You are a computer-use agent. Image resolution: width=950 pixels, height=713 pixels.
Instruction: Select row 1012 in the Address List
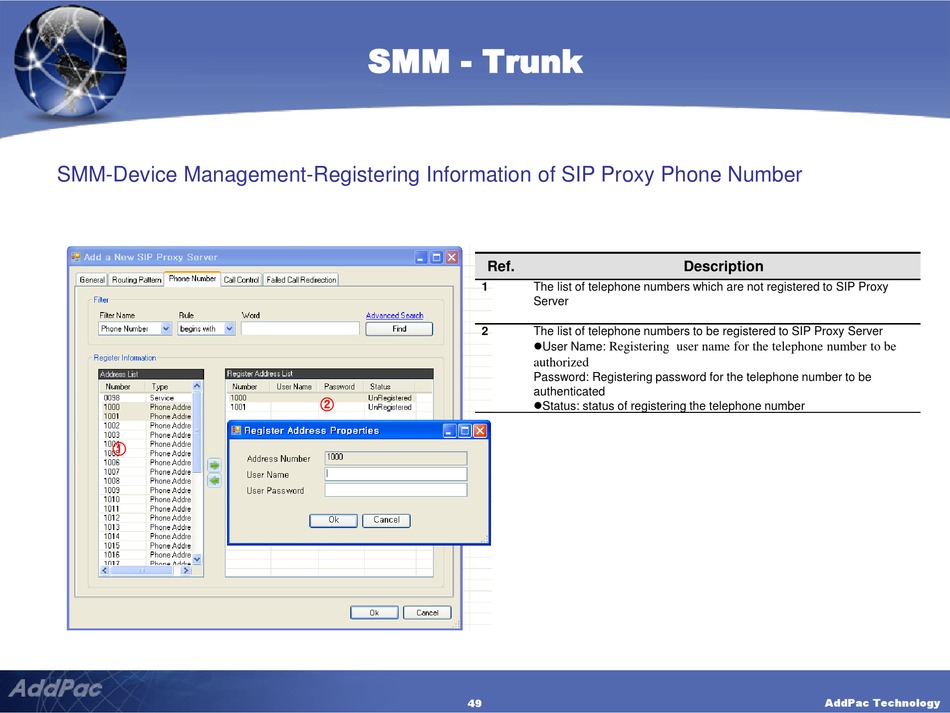146,518
